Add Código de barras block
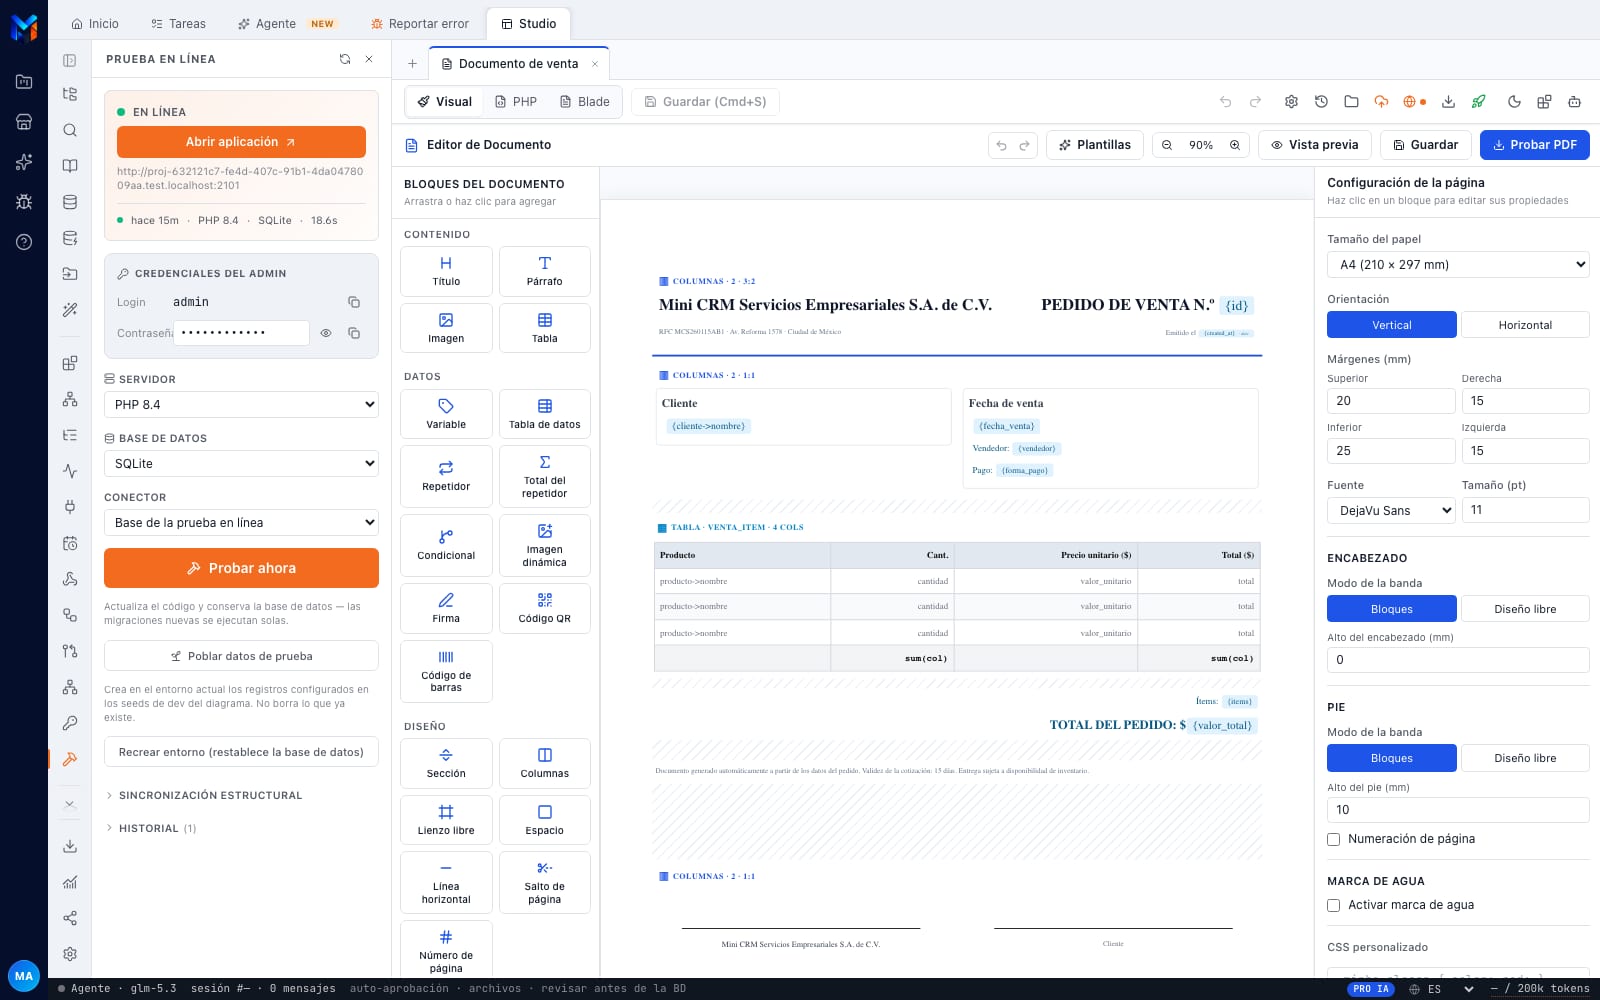Viewport: 1600px width, 1000px height. (x=446, y=671)
